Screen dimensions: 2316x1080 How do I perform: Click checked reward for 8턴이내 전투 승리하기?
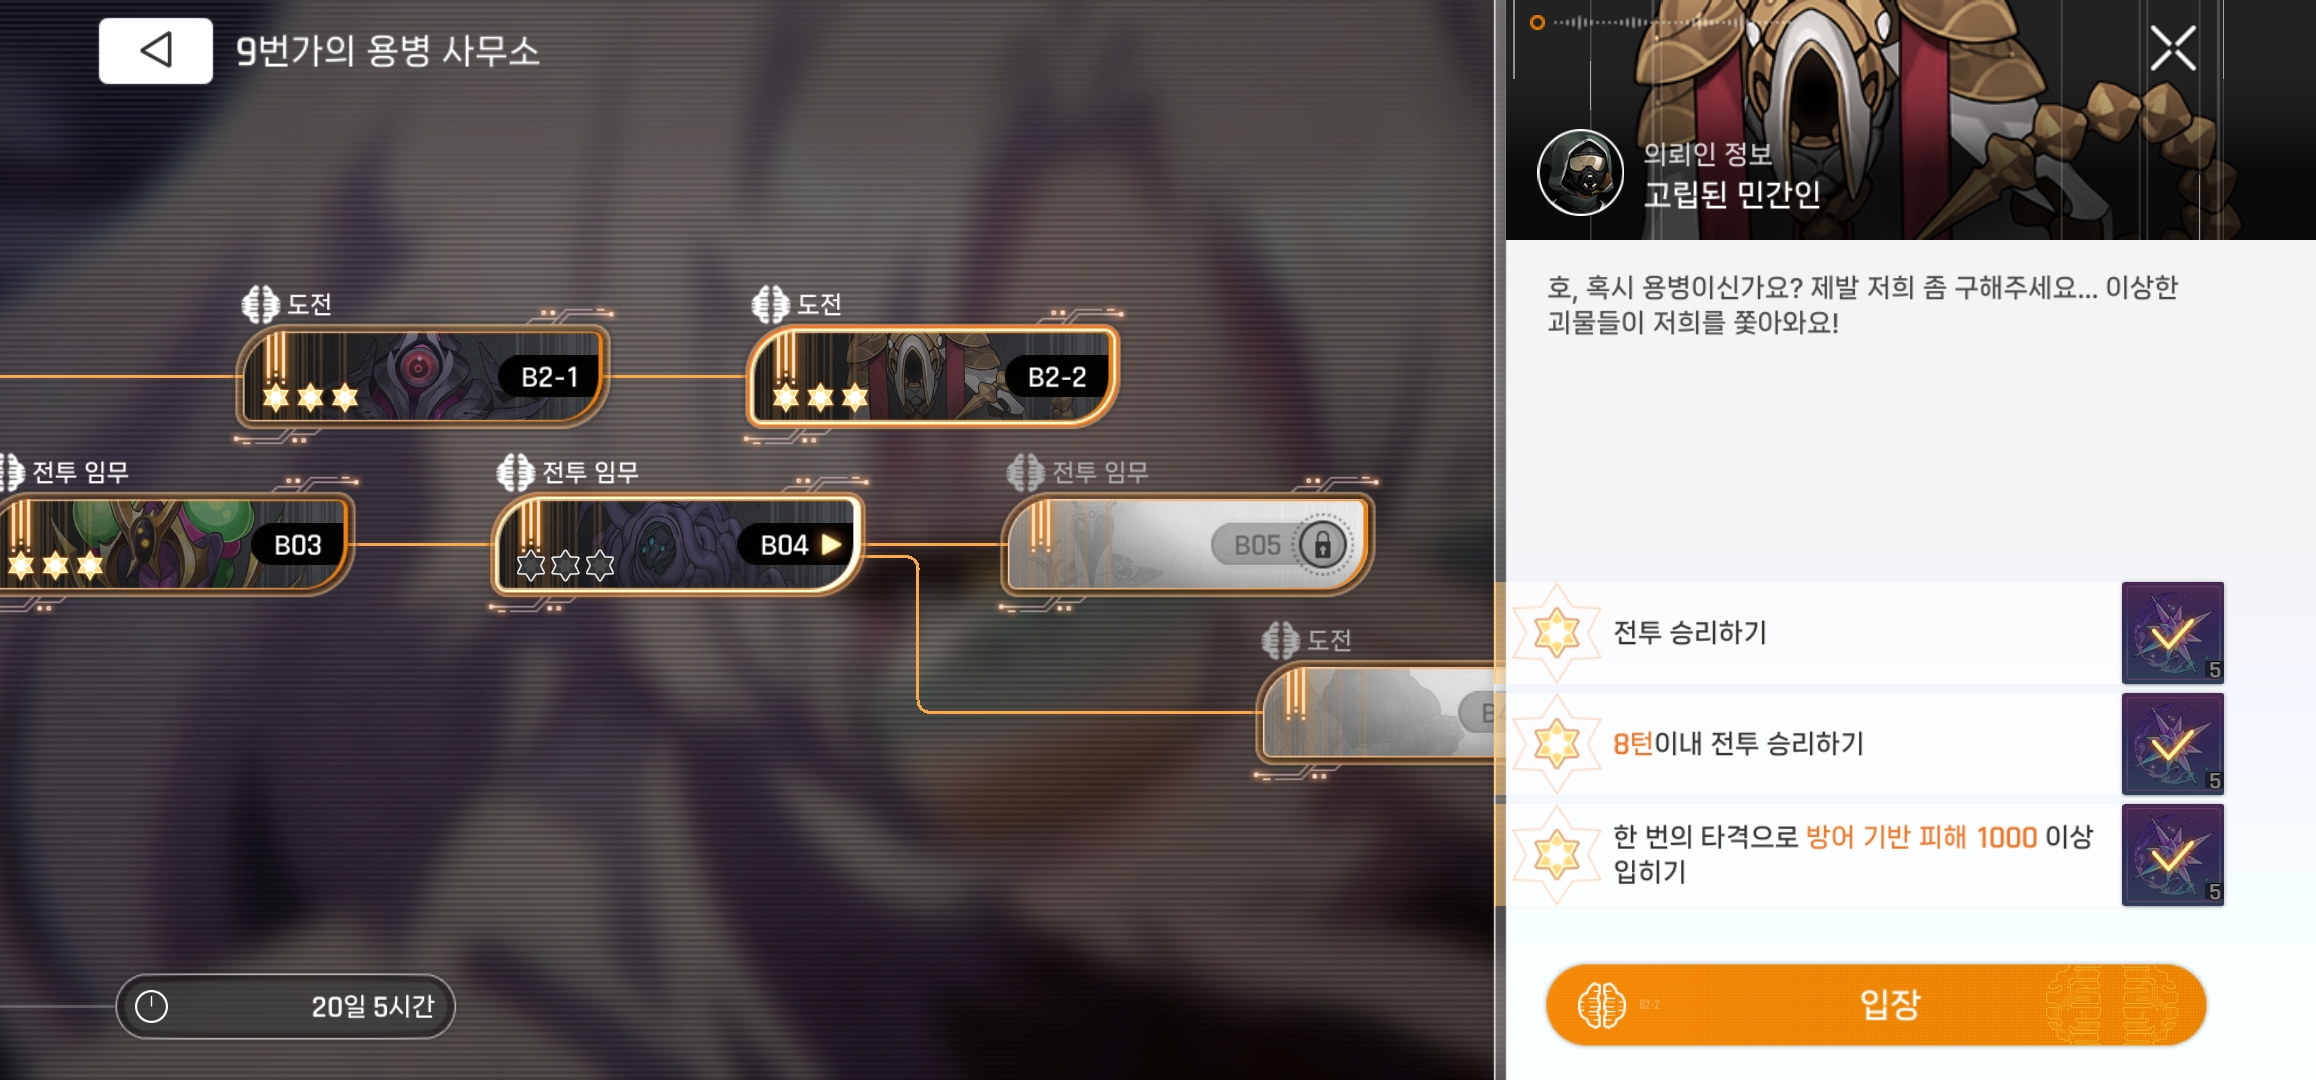pos(2173,744)
